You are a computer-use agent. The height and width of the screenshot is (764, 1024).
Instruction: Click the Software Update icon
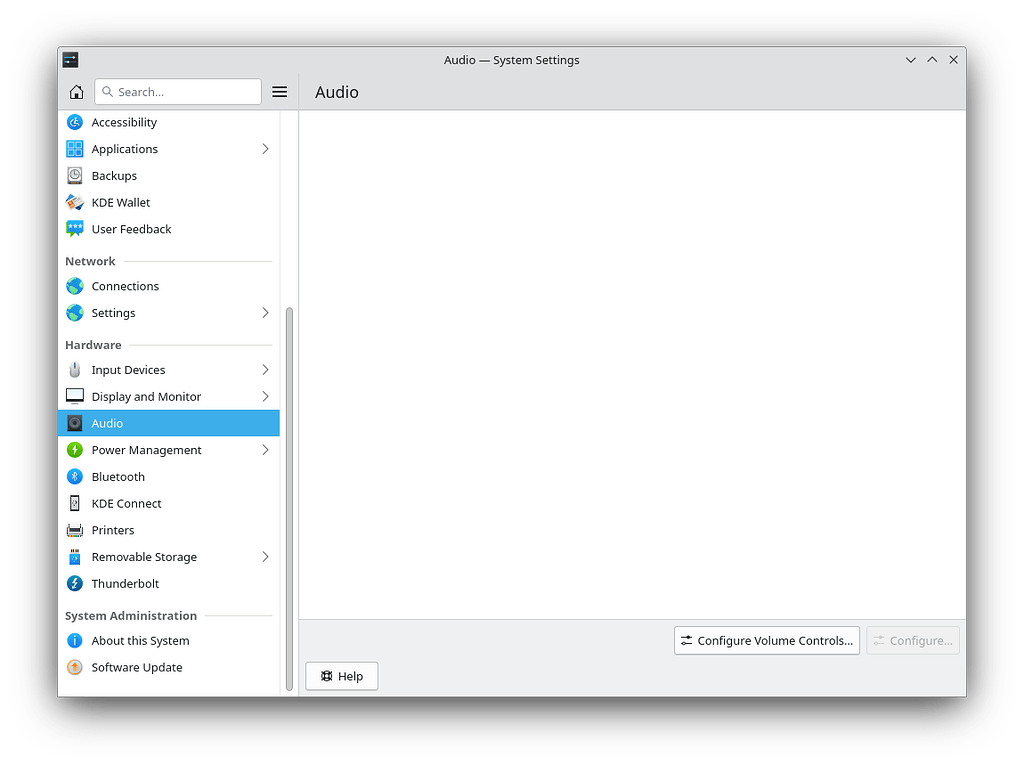click(75, 667)
